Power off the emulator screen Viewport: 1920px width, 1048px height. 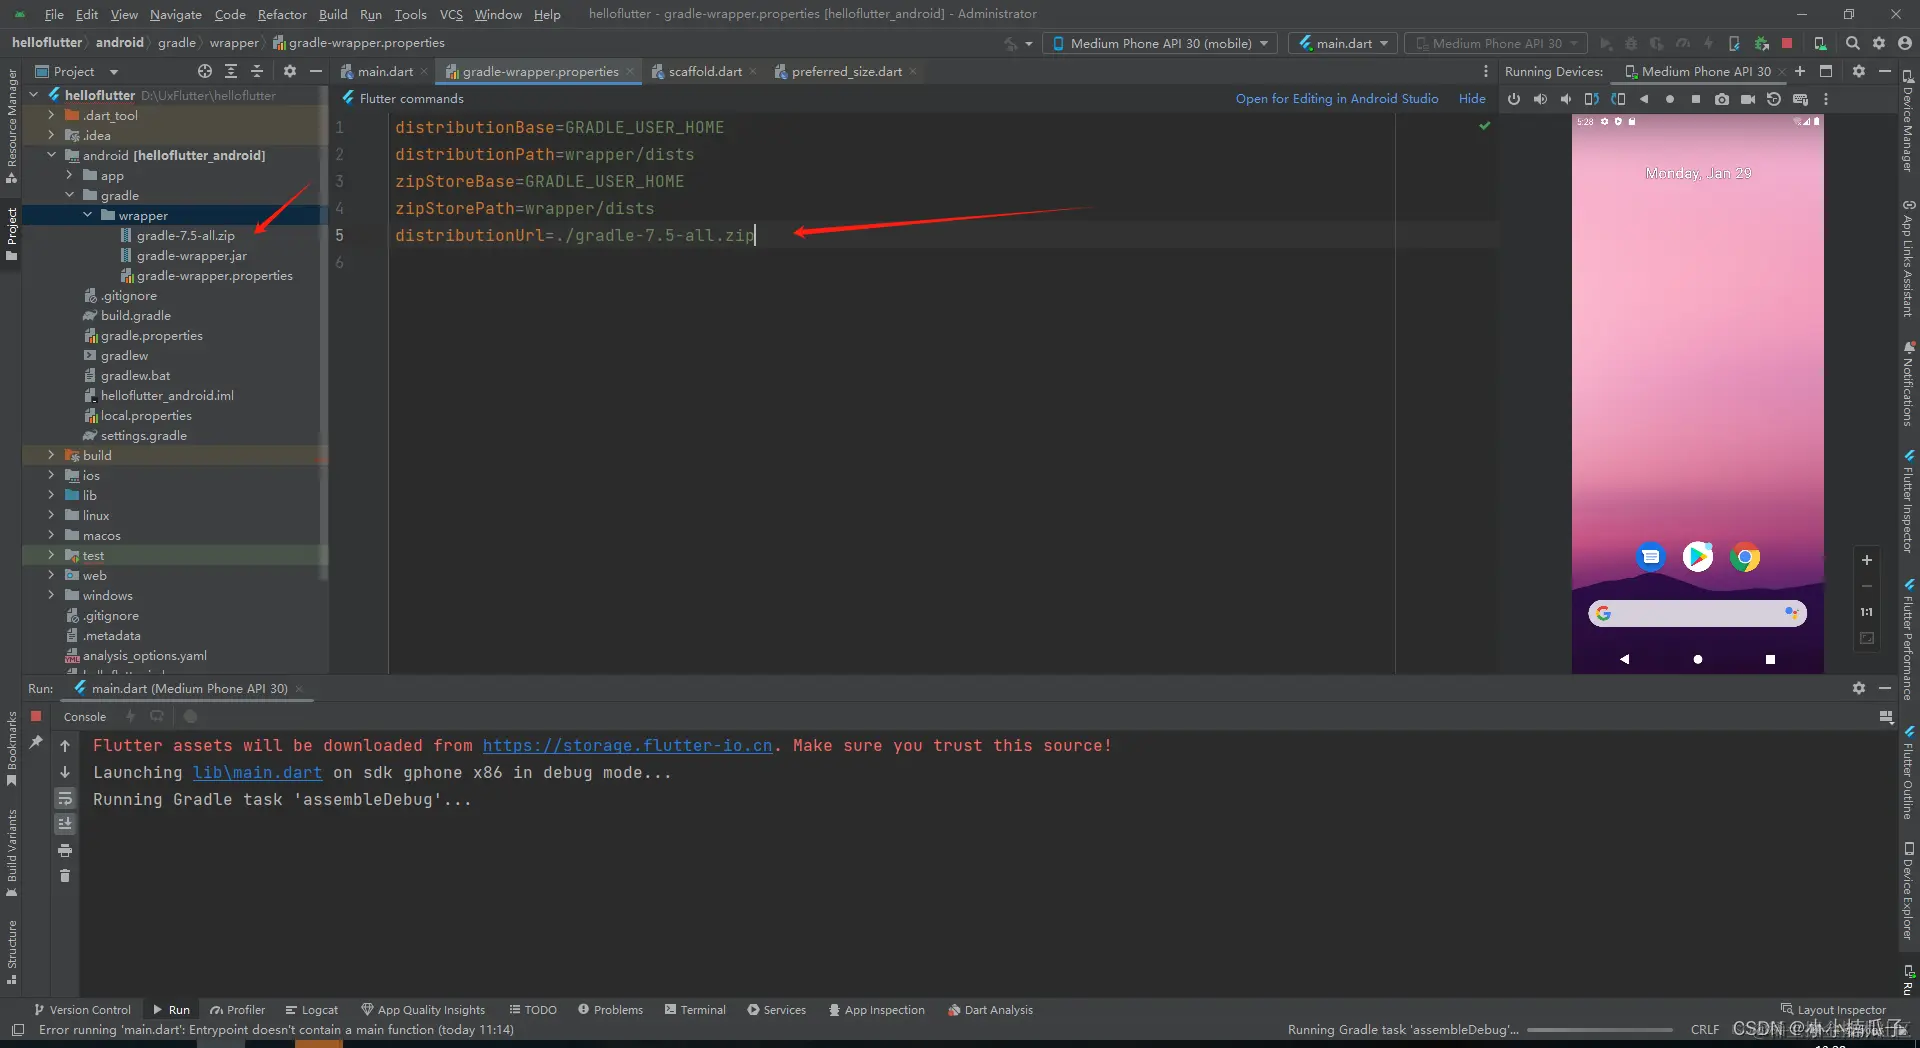[1514, 99]
